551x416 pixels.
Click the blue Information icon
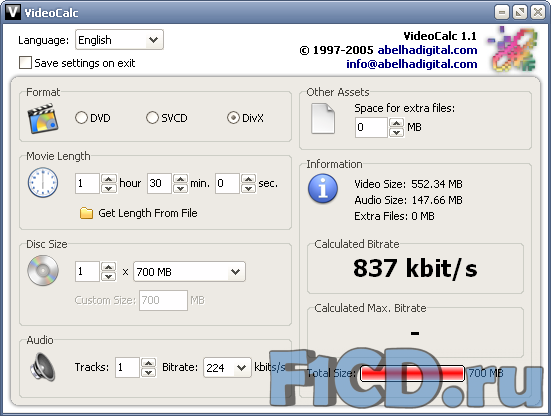(x=323, y=189)
